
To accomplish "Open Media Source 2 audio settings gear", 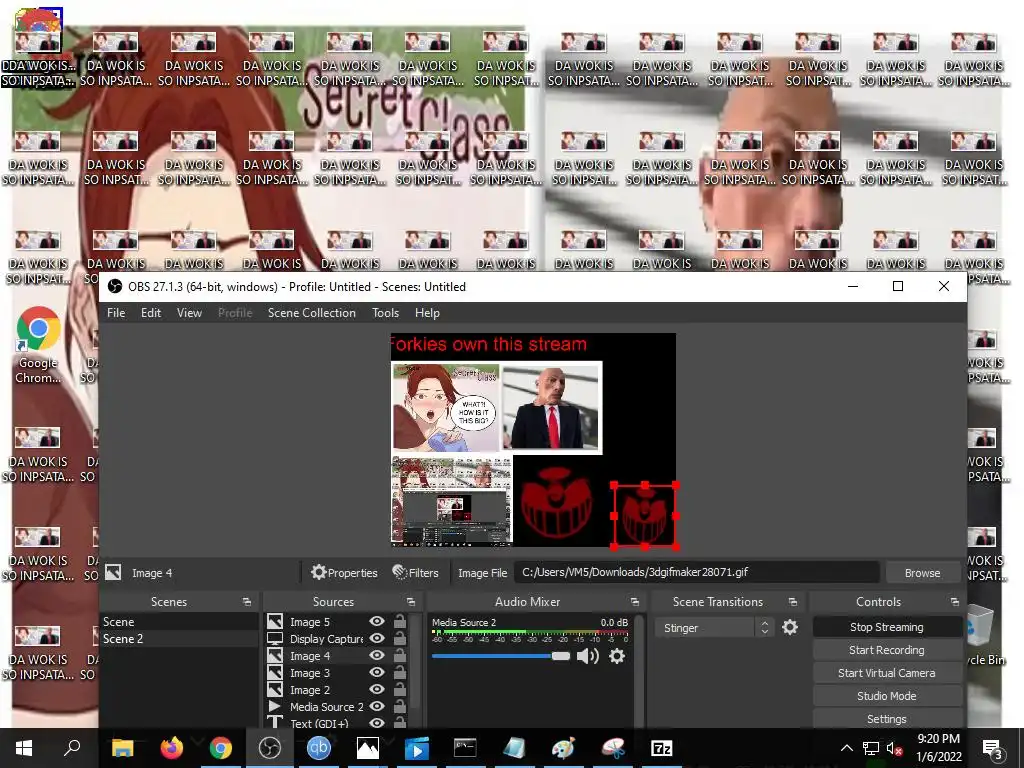I will (x=617, y=656).
